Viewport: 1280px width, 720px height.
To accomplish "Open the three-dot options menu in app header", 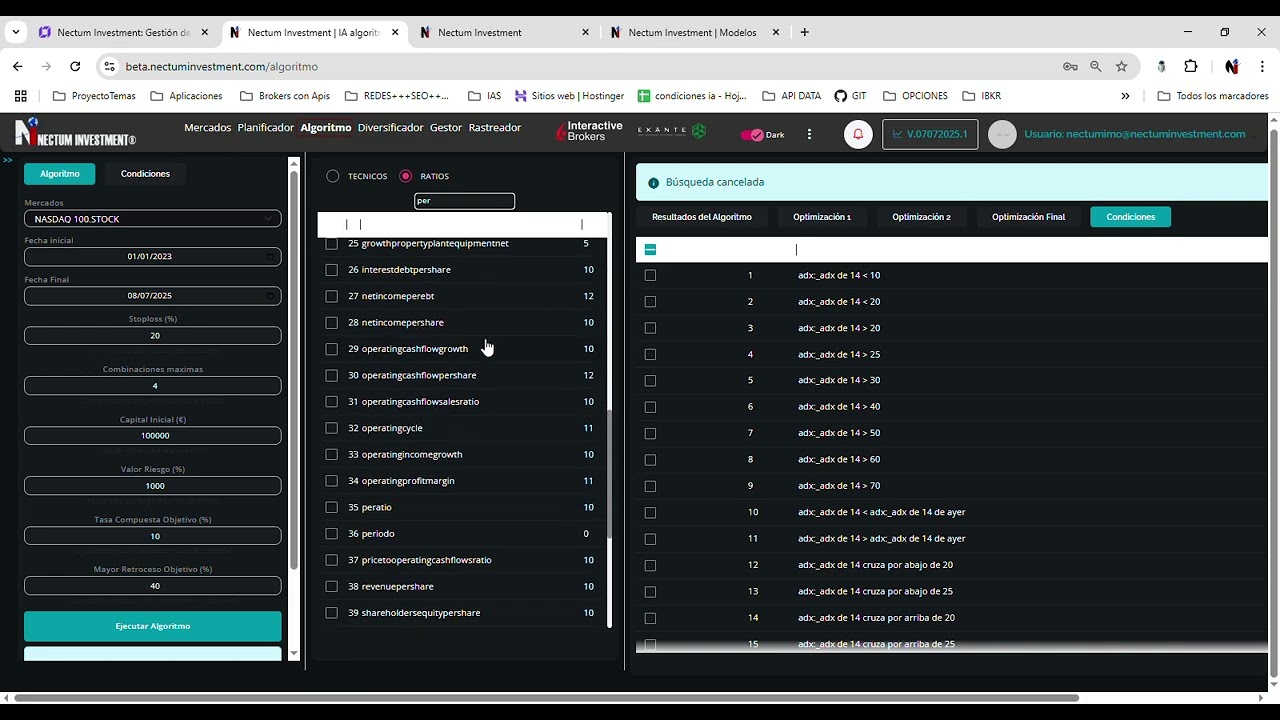I will tap(809, 134).
